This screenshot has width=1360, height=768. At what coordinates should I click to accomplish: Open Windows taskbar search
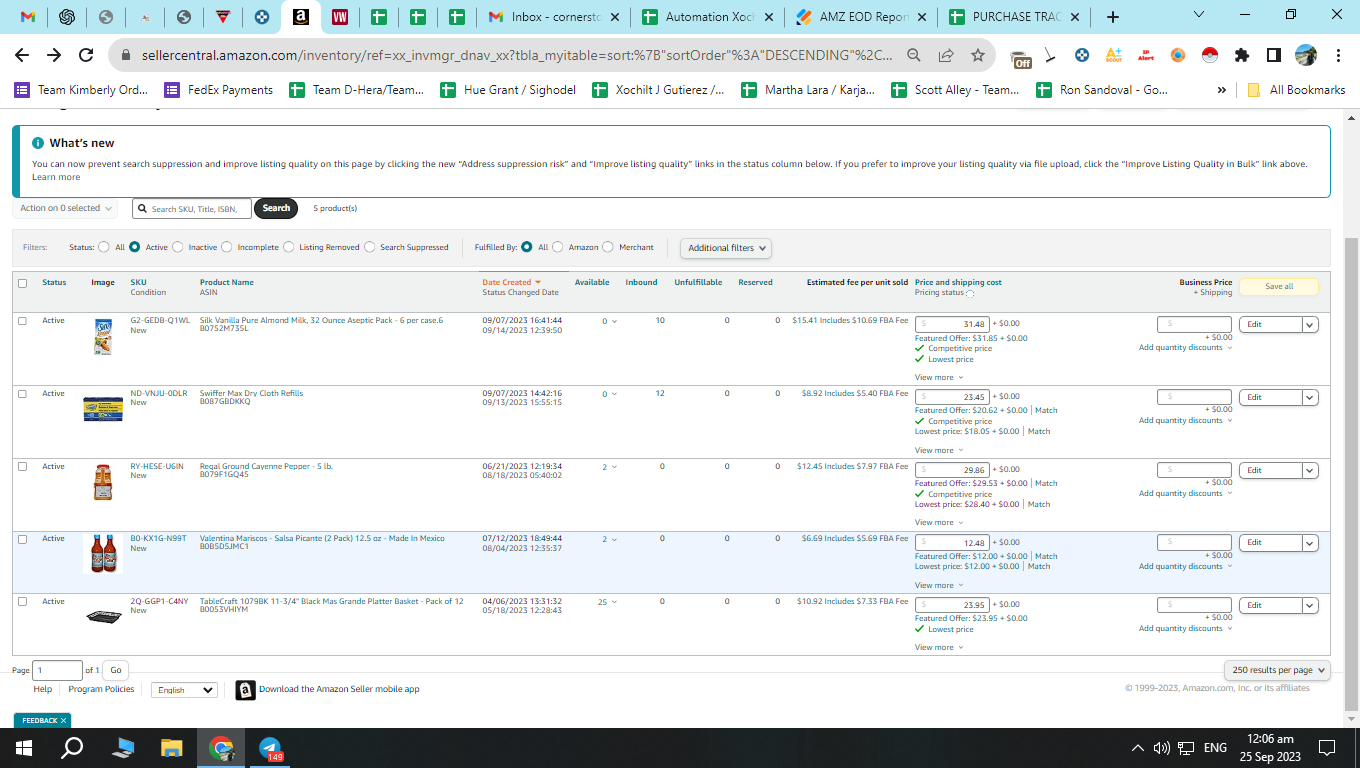pos(73,748)
